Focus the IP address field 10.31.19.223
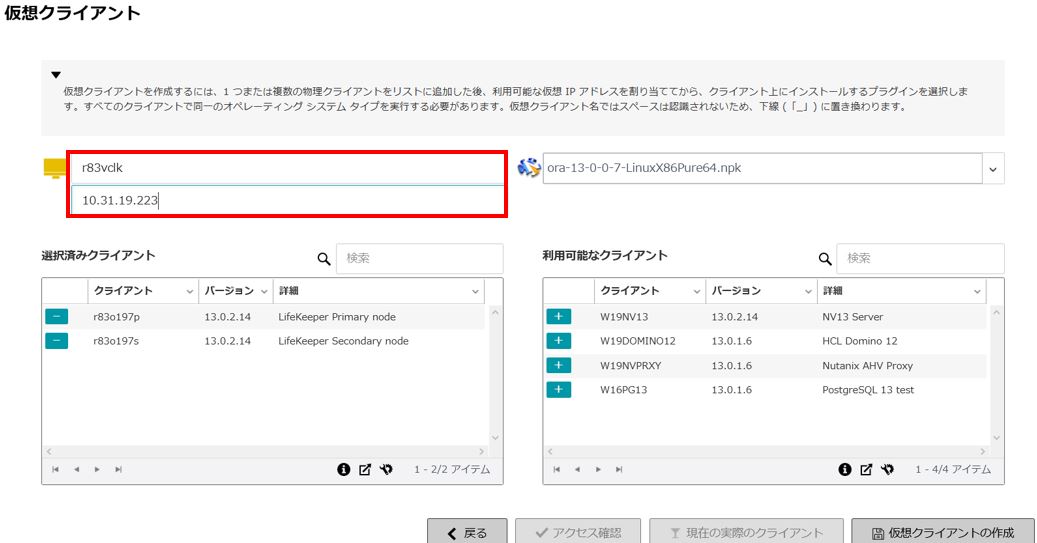1037x543 pixels. [x=287, y=200]
